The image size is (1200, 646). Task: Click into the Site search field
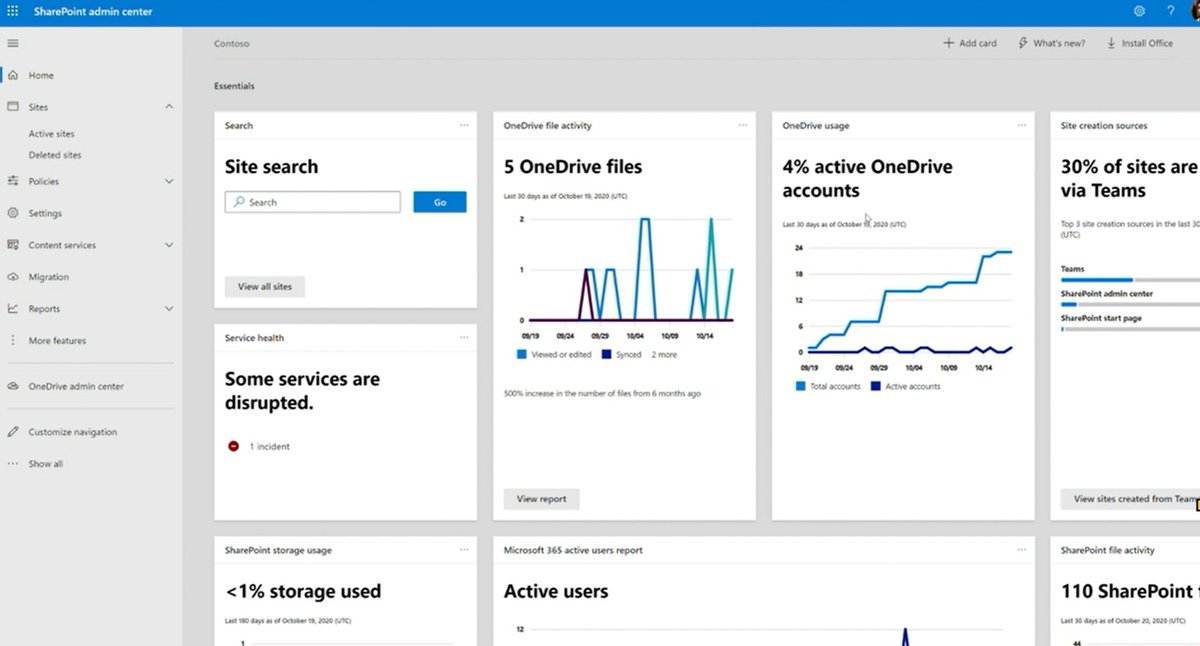(313, 202)
